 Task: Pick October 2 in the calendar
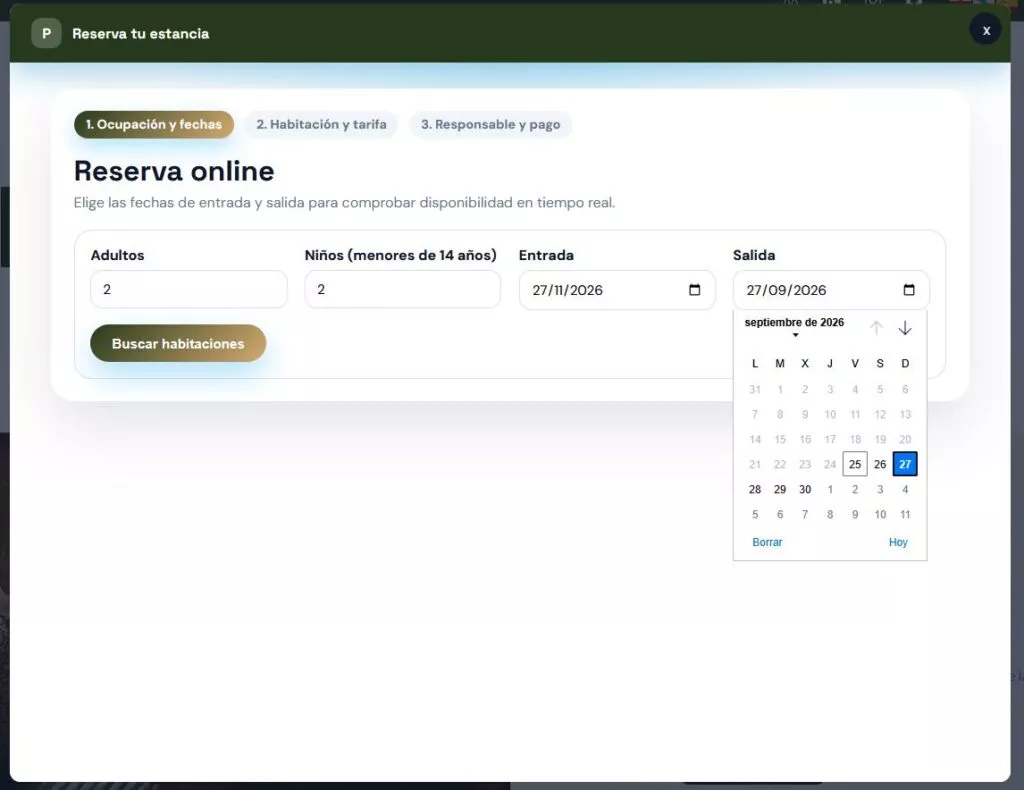(x=855, y=489)
